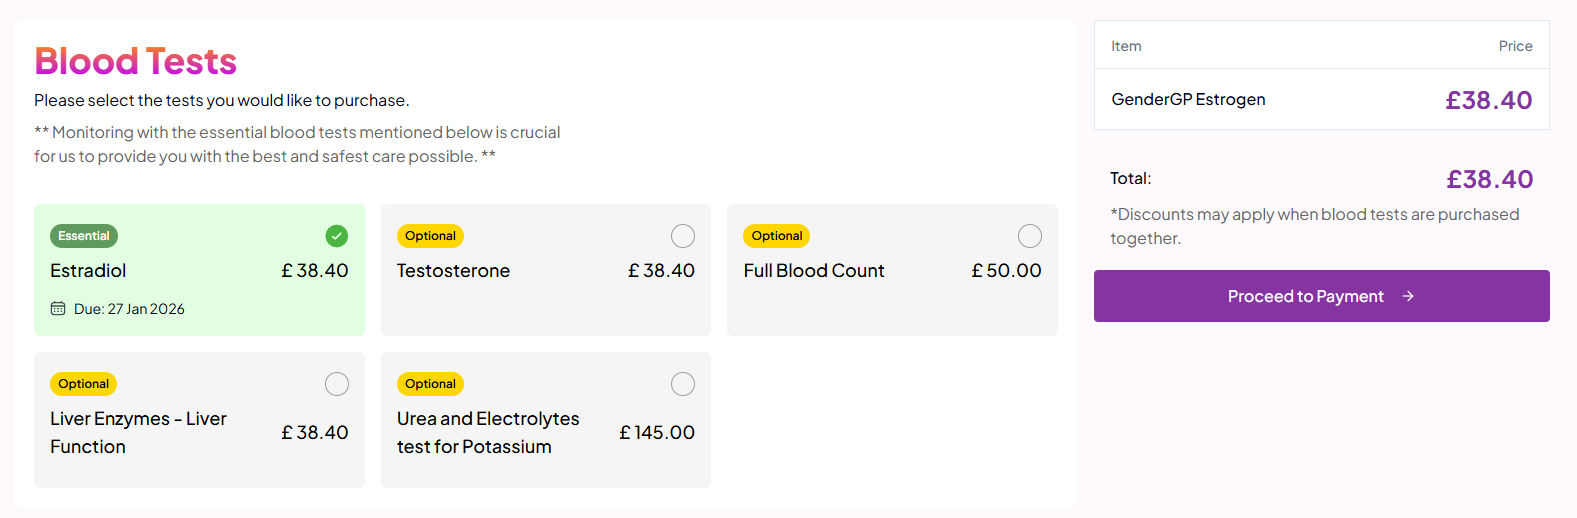Click the Testosterone test name
Screen dimensions: 1577x518
coord(453,271)
